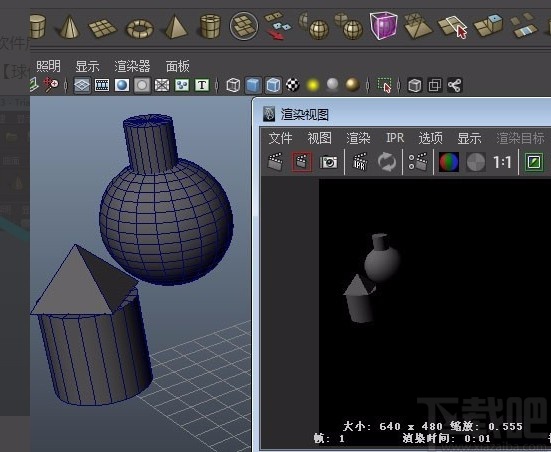Redo previous render clapboard icon
551x452 pixels.
[x=275, y=162]
